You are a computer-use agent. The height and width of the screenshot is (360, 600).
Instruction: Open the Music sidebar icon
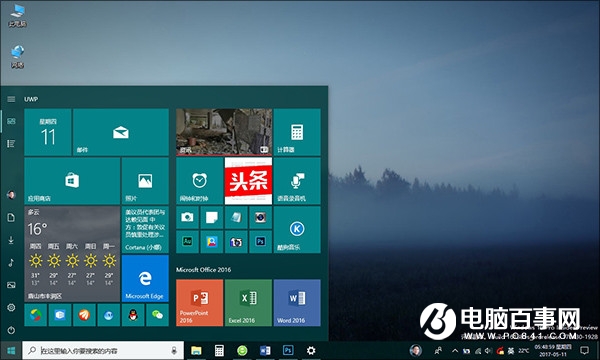tap(11, 262)
